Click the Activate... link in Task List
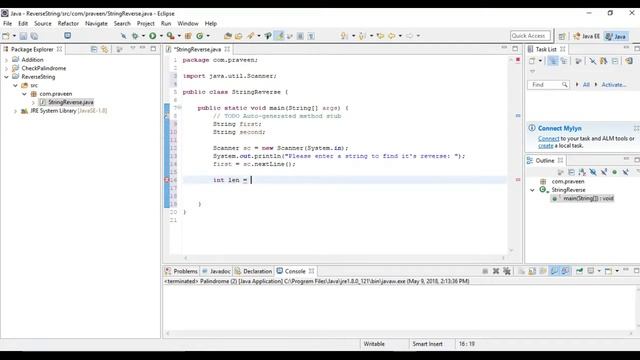Viewport: 640px width, 360px height. click(x=614, y=85)
